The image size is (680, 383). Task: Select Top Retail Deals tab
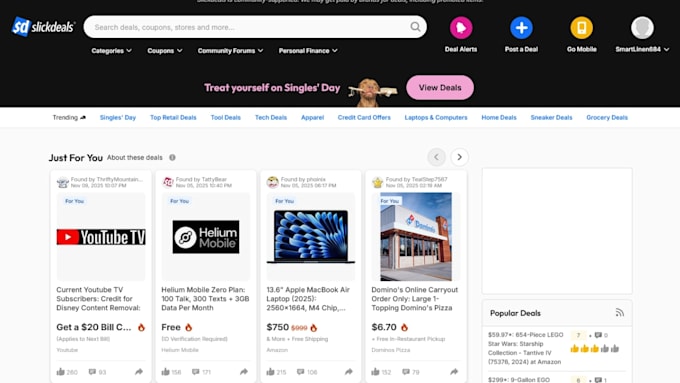point(173,118)
